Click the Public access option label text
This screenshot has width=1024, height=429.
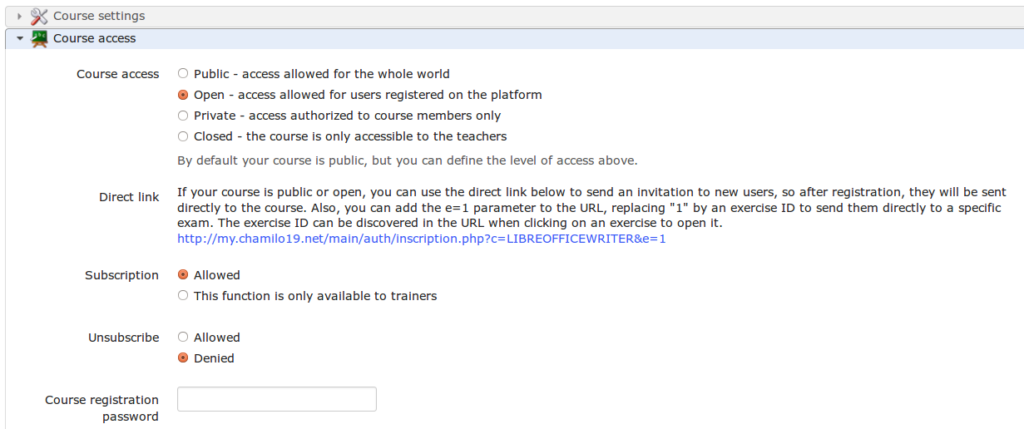(321, 74)
